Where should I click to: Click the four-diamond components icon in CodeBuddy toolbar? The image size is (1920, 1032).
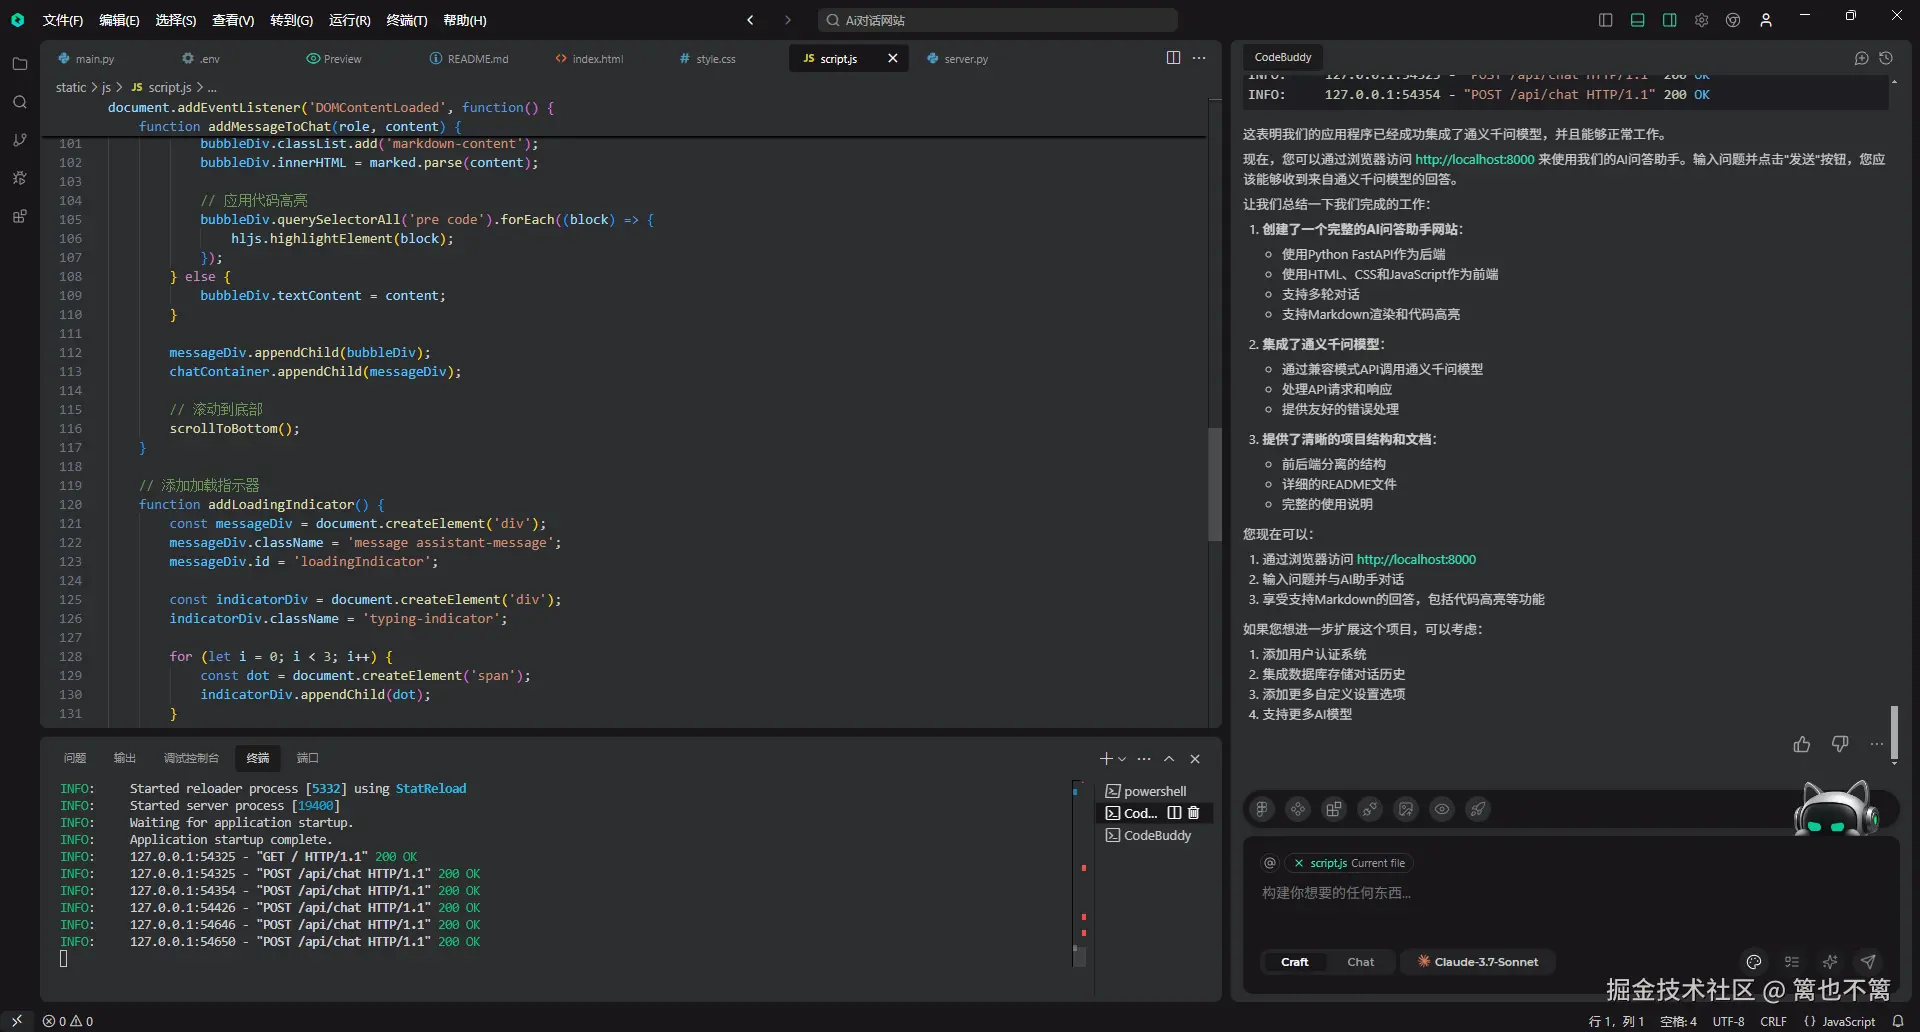pyautogui.click(x=1298, y=809)
